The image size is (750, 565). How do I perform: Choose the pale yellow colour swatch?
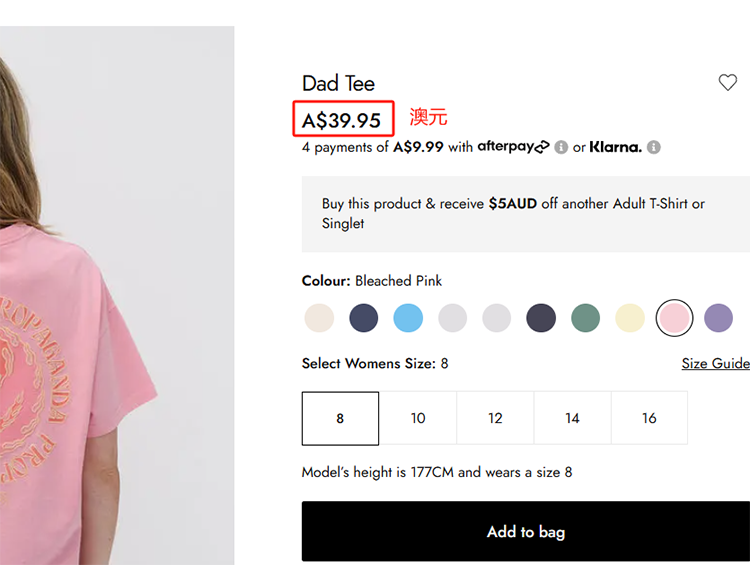(630, 318)
